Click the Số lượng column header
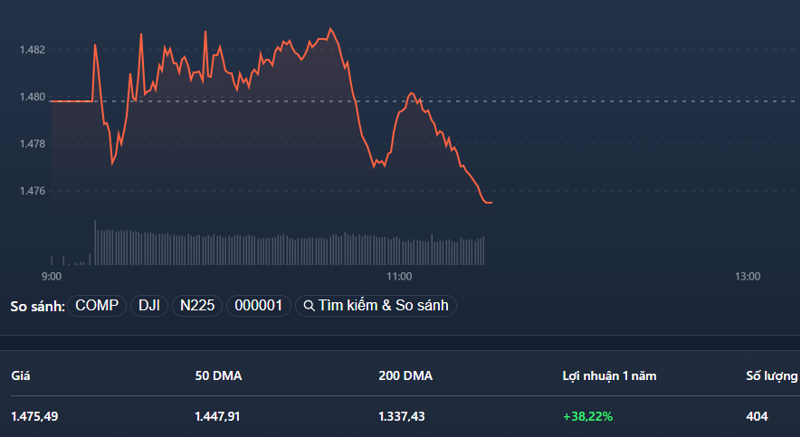This screenshot has width=800, height=437. point(772,376)
